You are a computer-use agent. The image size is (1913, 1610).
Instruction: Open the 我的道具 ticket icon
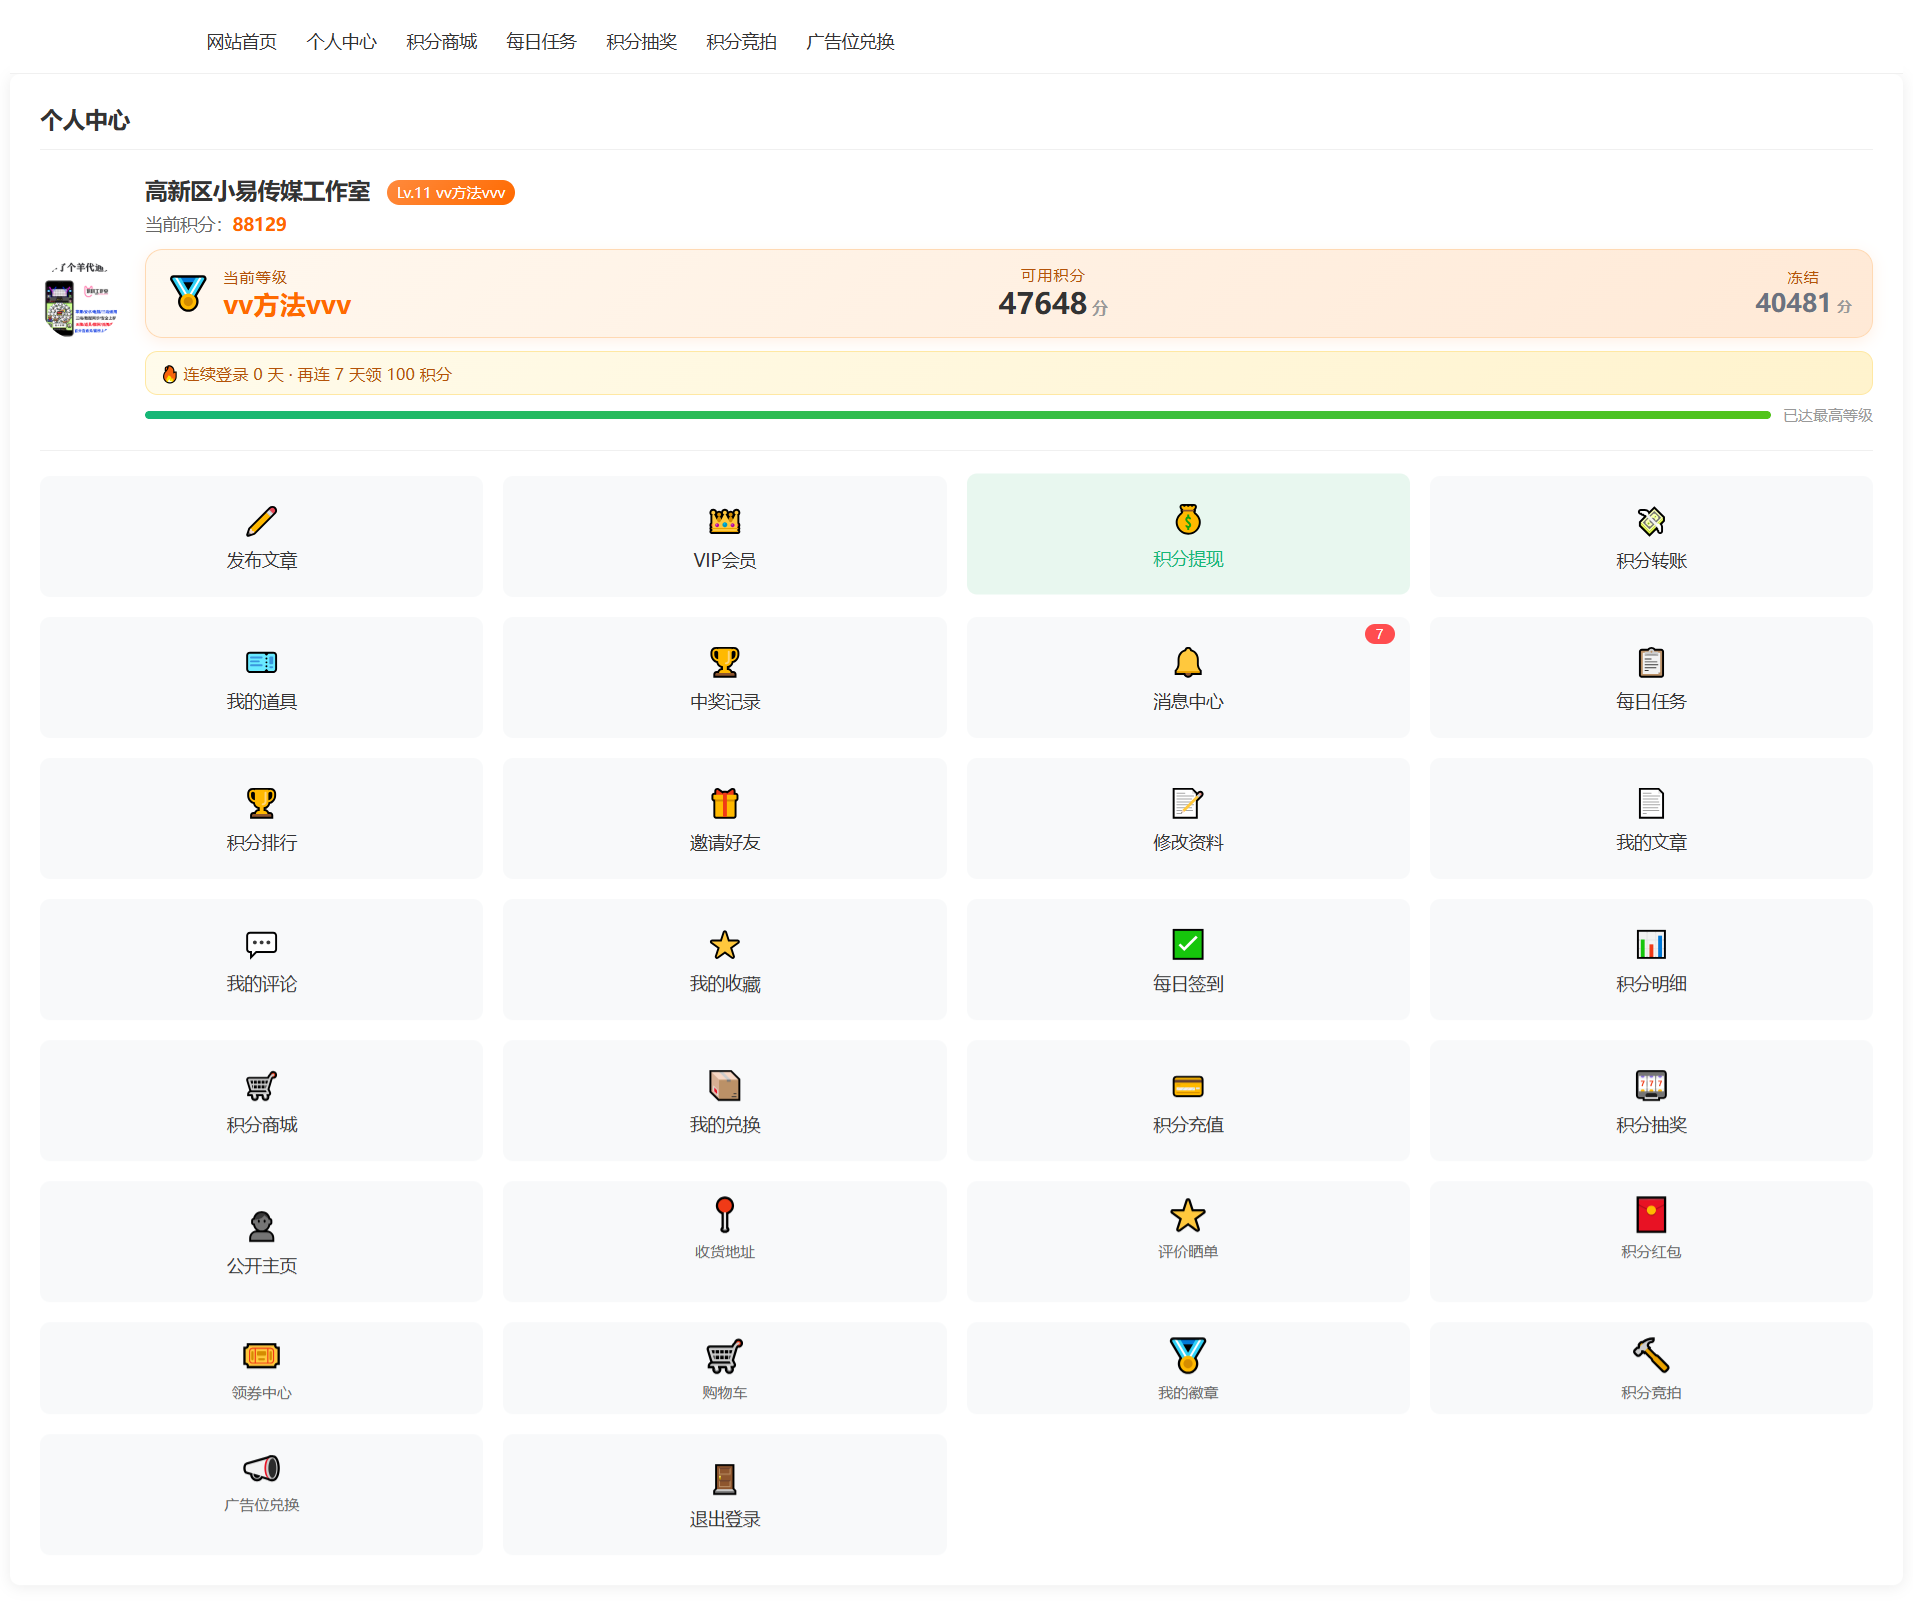(x=261, y=662)
